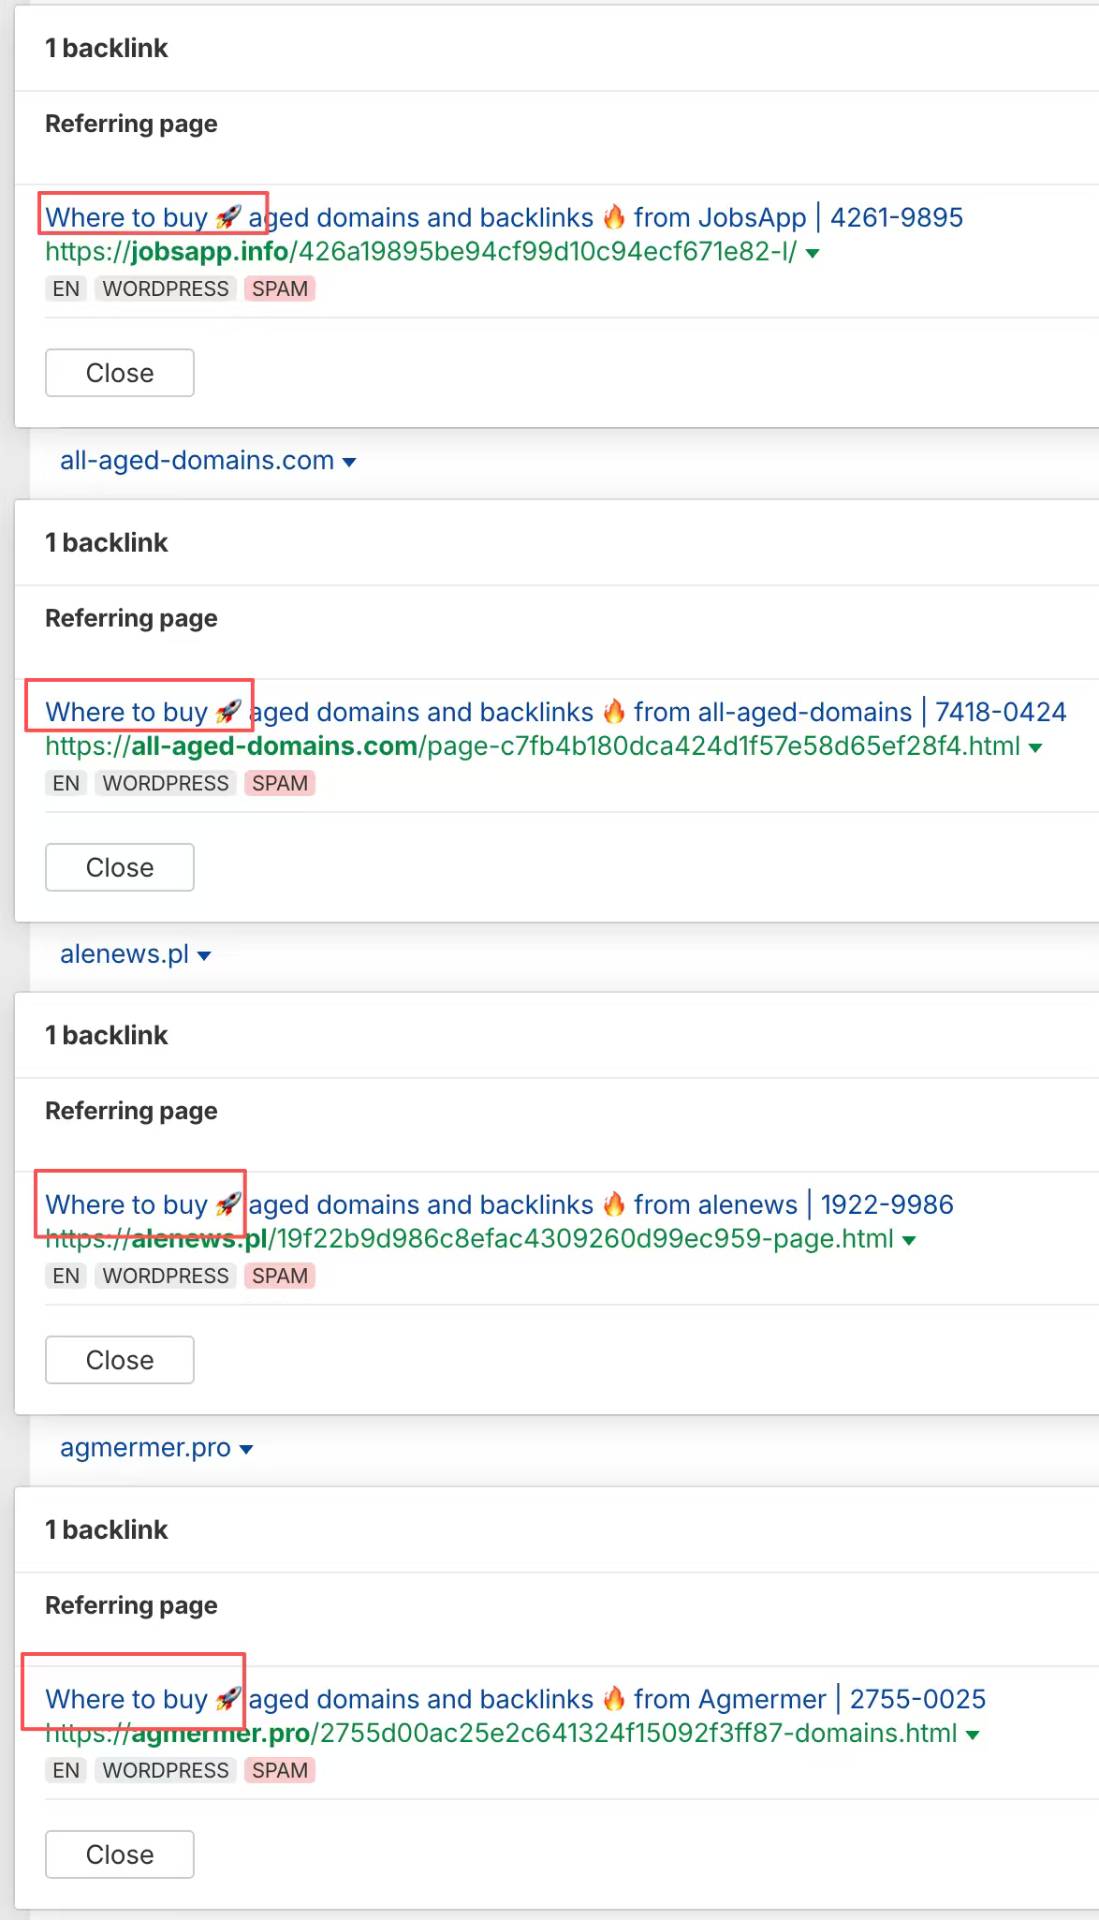Click SPAM tag under alenews.pl URL
The image size is (1099, 1920).
pos(280,1276)
